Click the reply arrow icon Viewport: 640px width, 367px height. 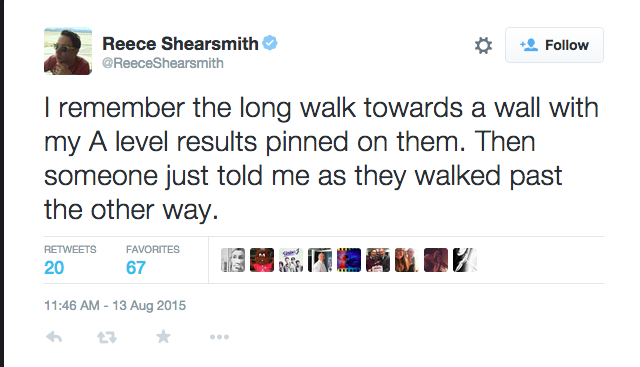[x=54, y=337]
